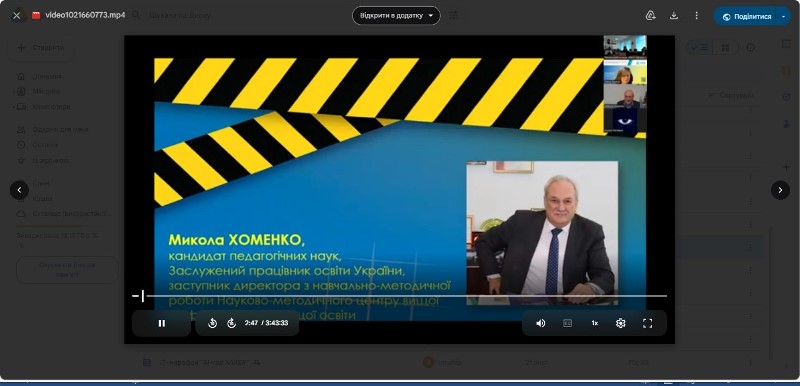Image resolution: width=800 pixels, height=386 pixels.
Task: Expand the arrow beside the 'Поділитися' button
Action: click(784, 16)
